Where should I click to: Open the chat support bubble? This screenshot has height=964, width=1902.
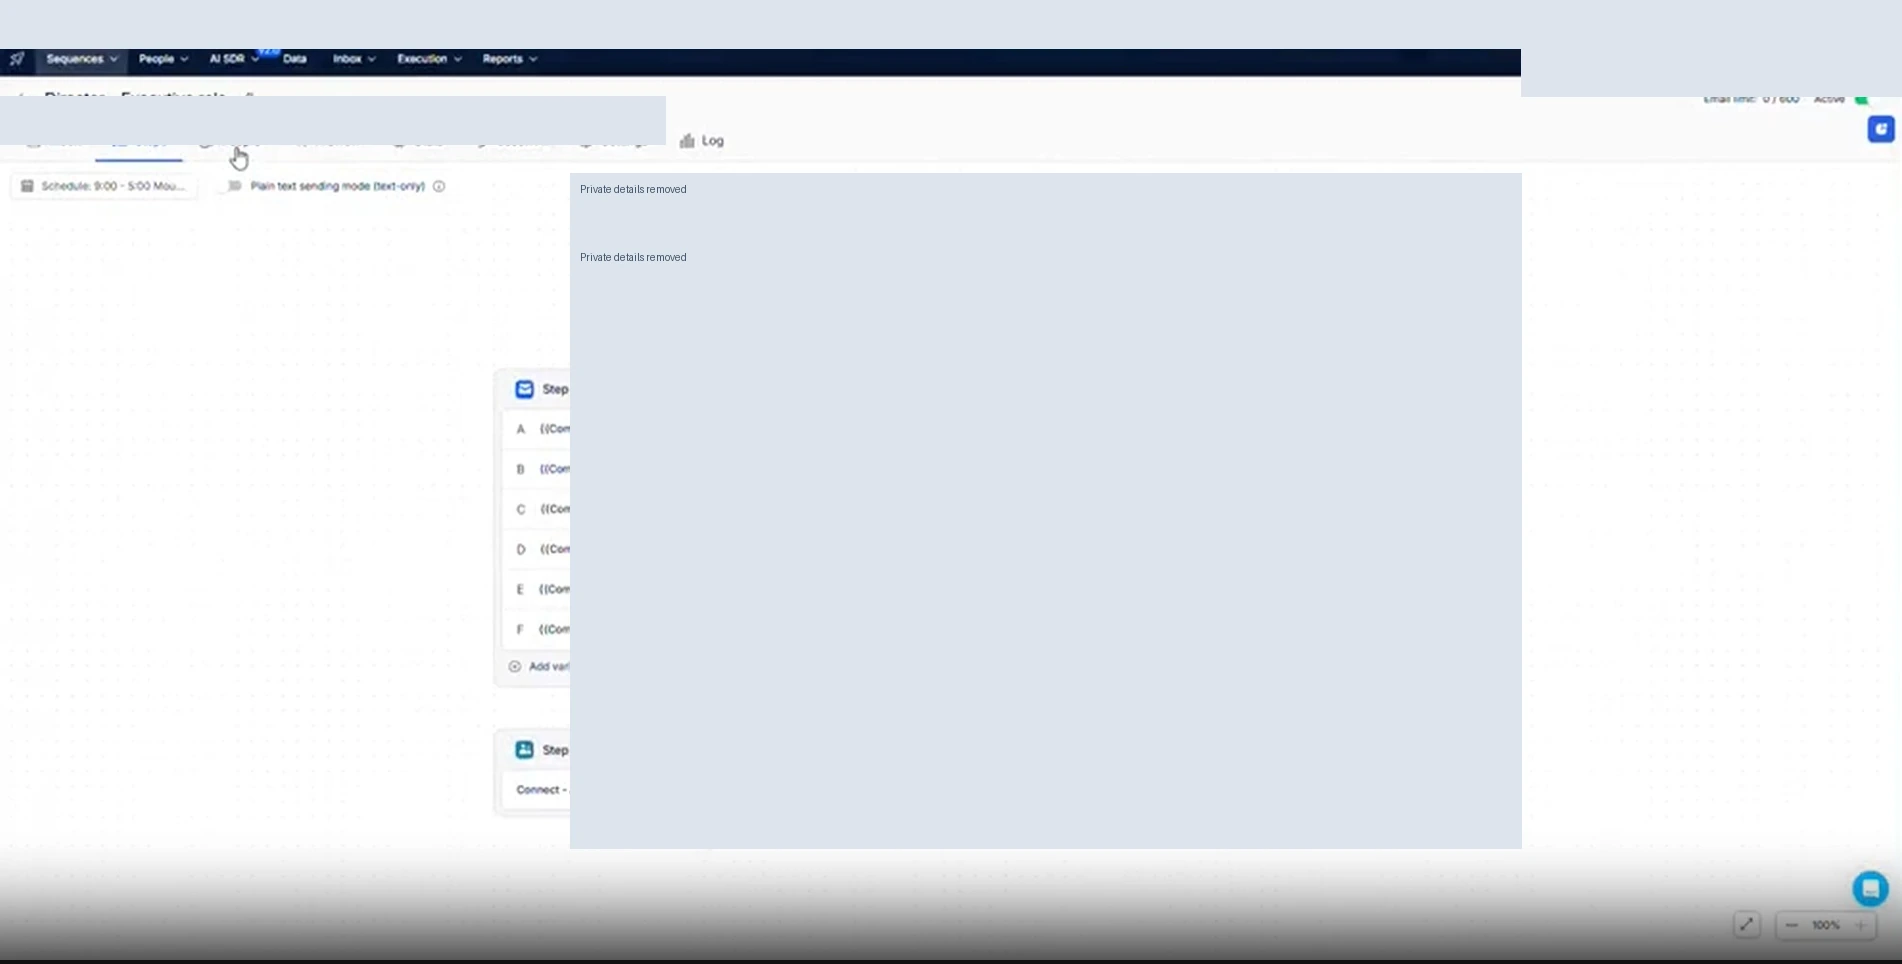pos(1870,888)
